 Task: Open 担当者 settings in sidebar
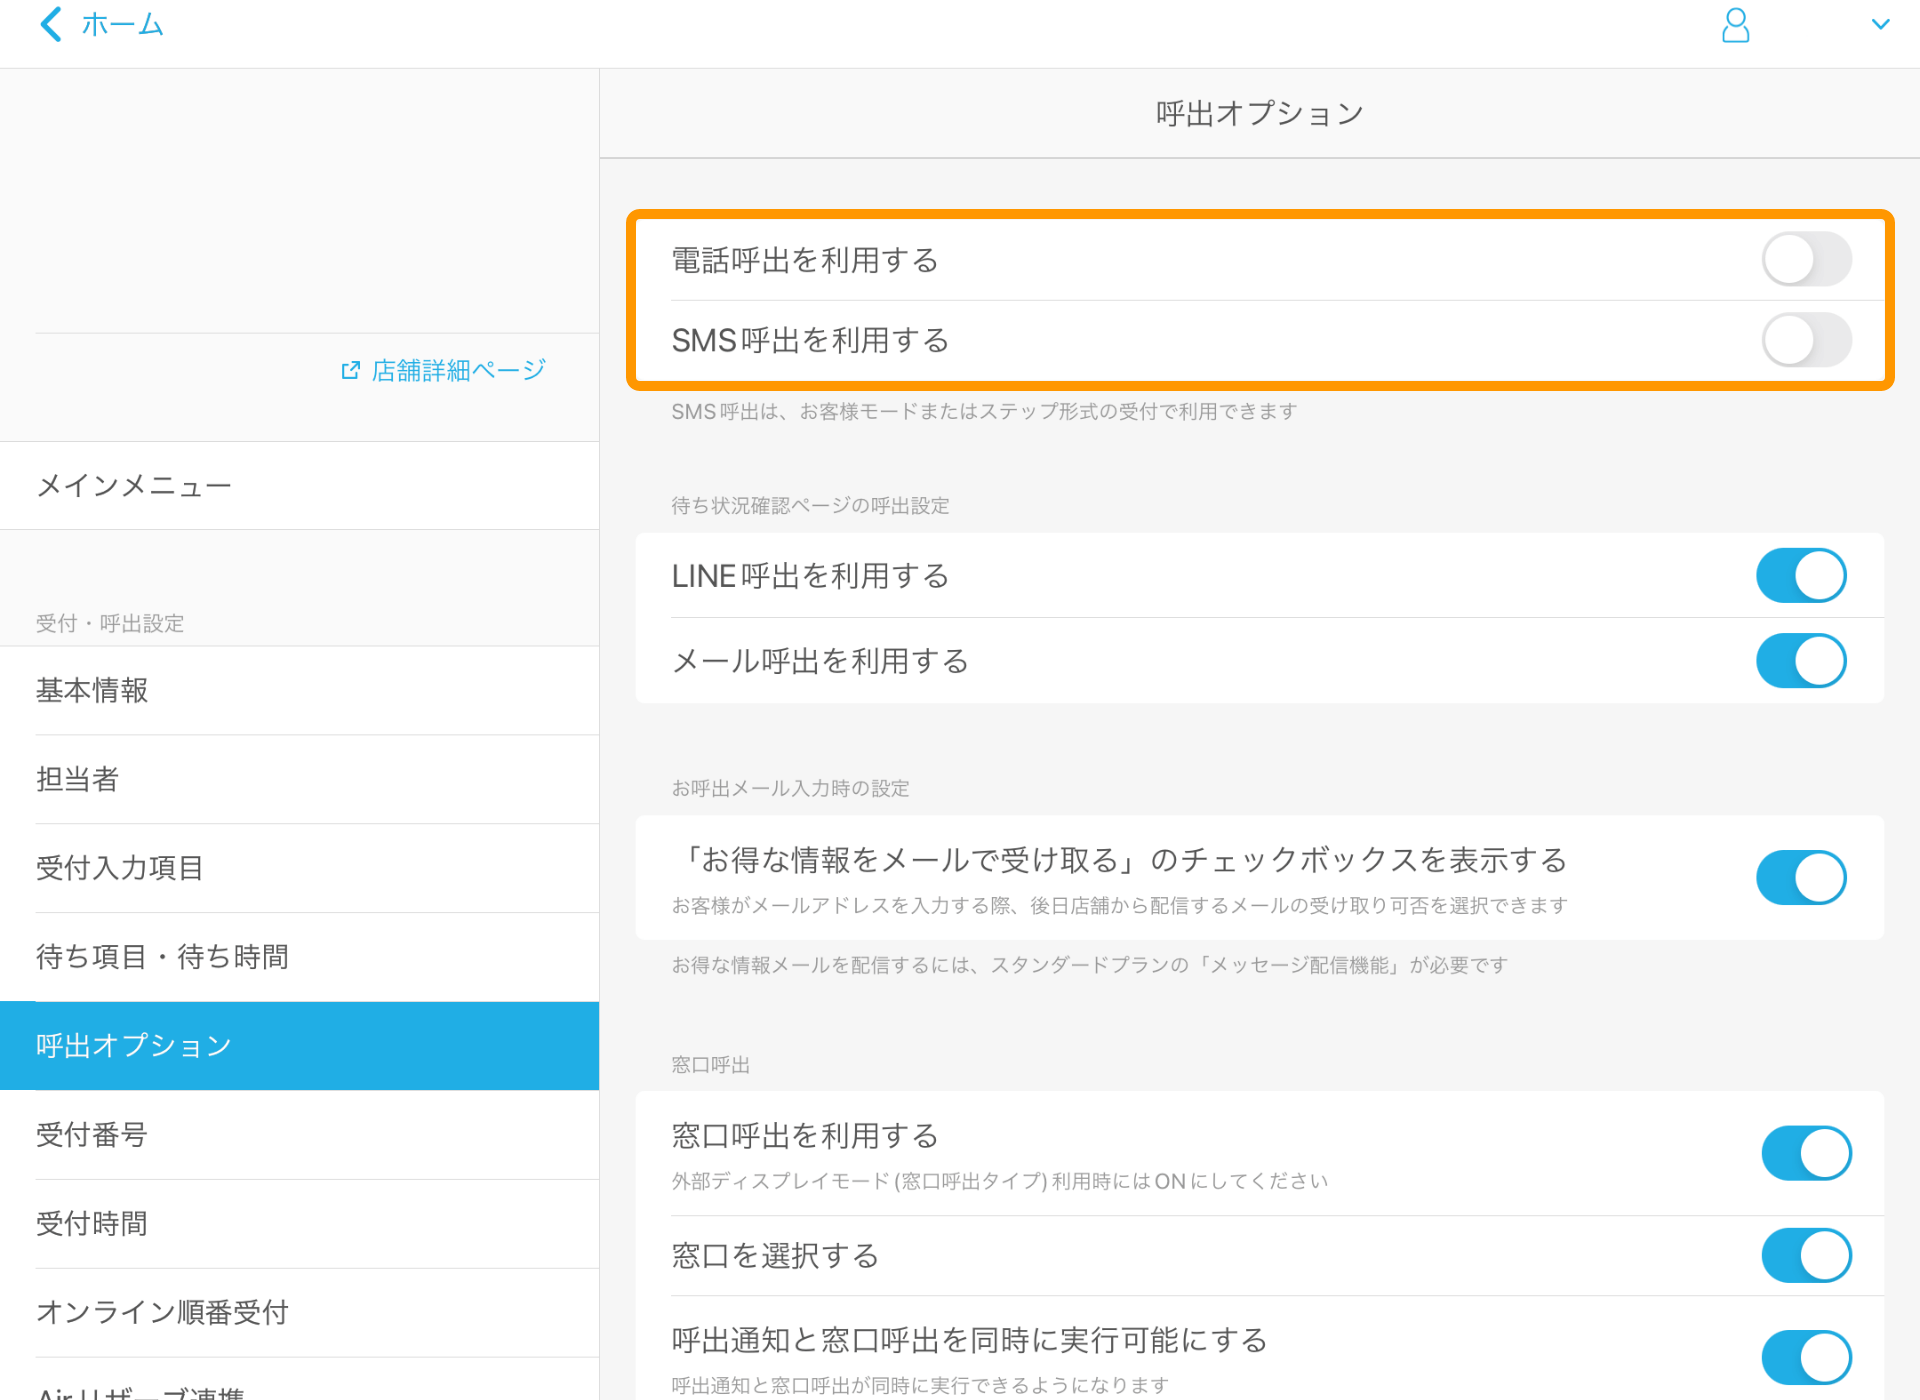(x=78, y=780)
